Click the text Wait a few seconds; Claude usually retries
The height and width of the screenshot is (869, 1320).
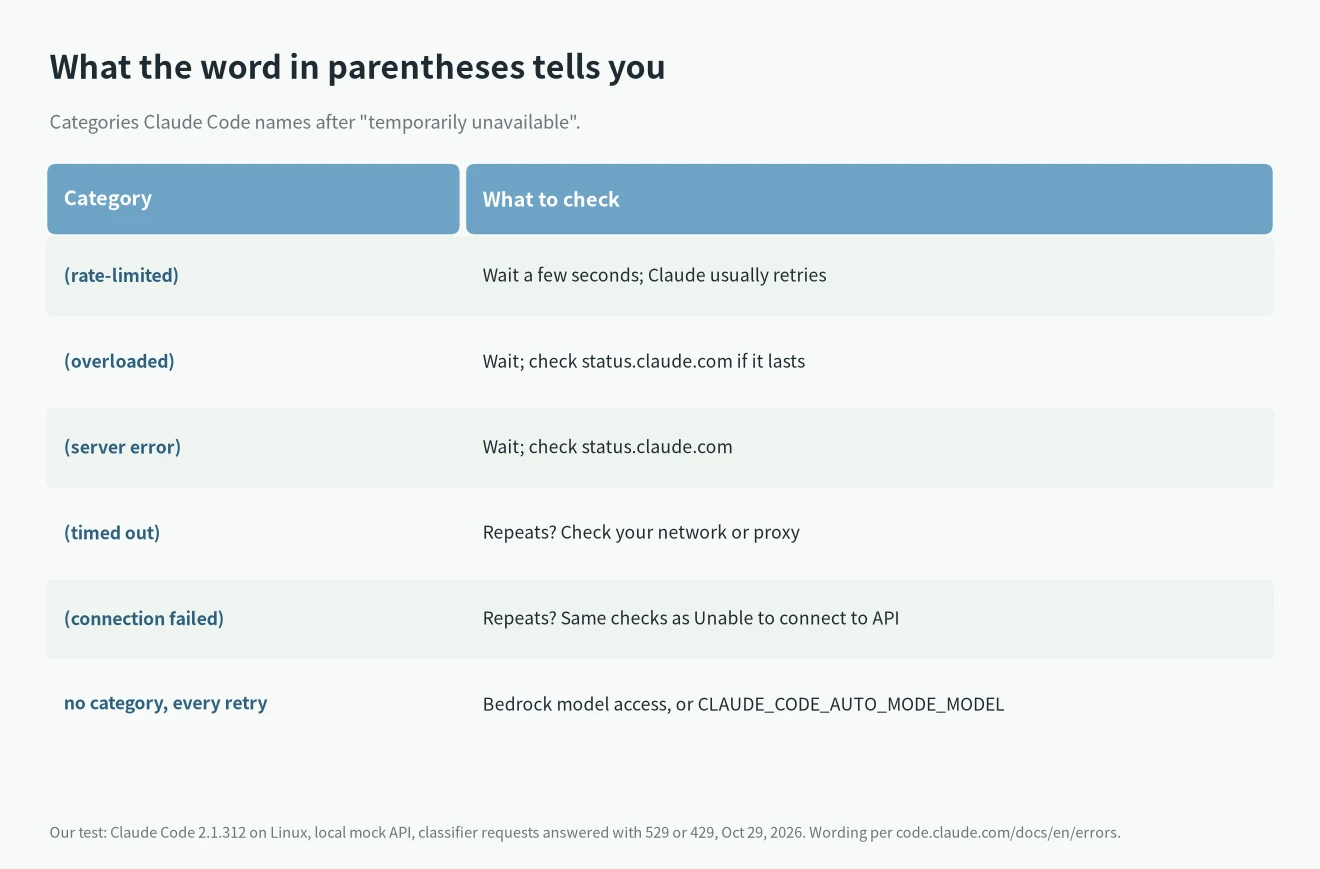[x=654, y=275]
